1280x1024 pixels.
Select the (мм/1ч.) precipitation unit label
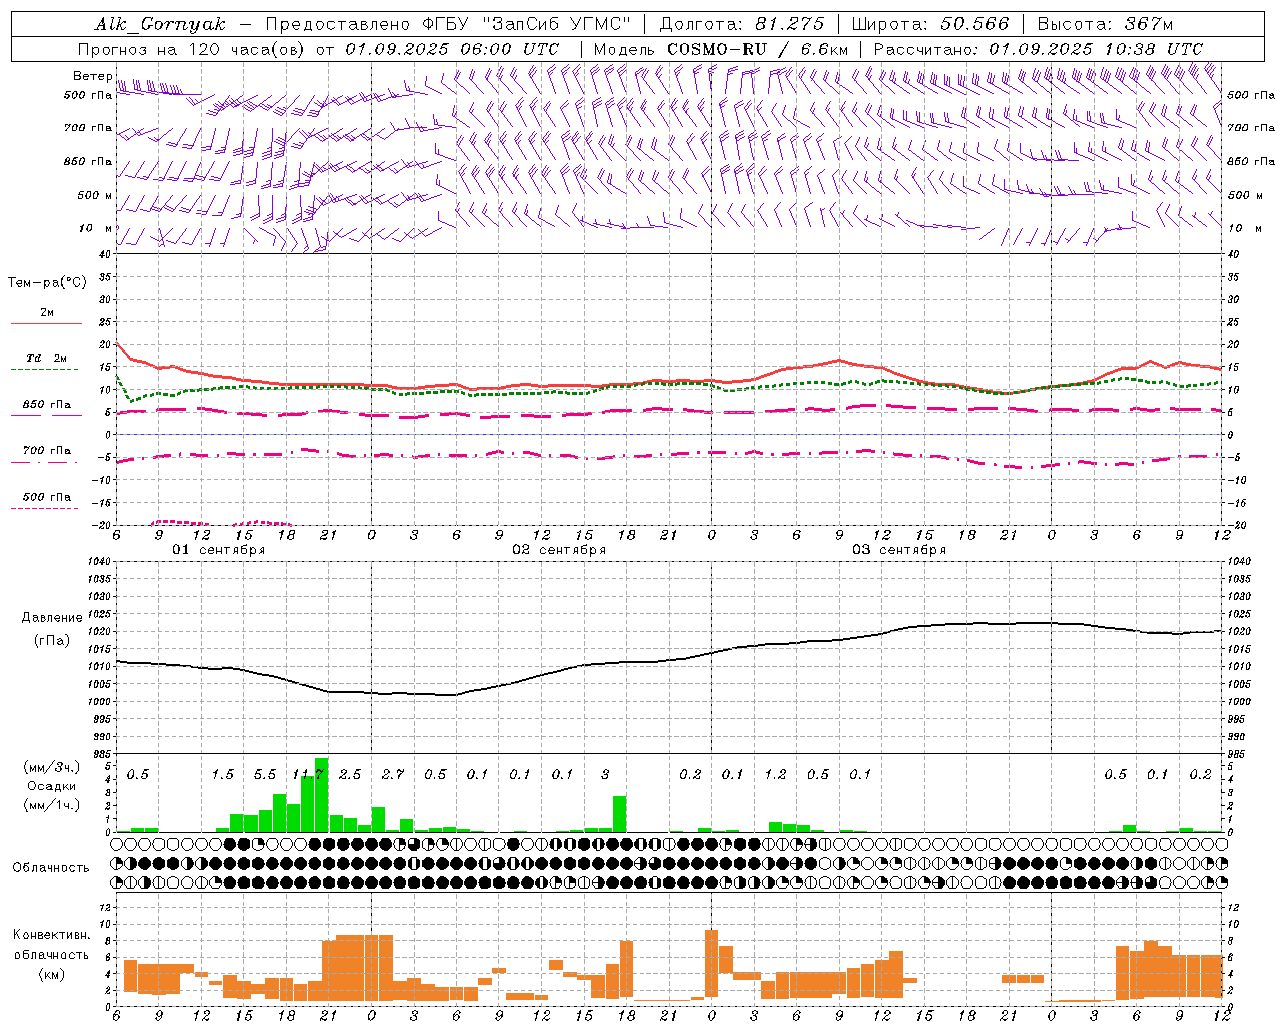(52, 805)
